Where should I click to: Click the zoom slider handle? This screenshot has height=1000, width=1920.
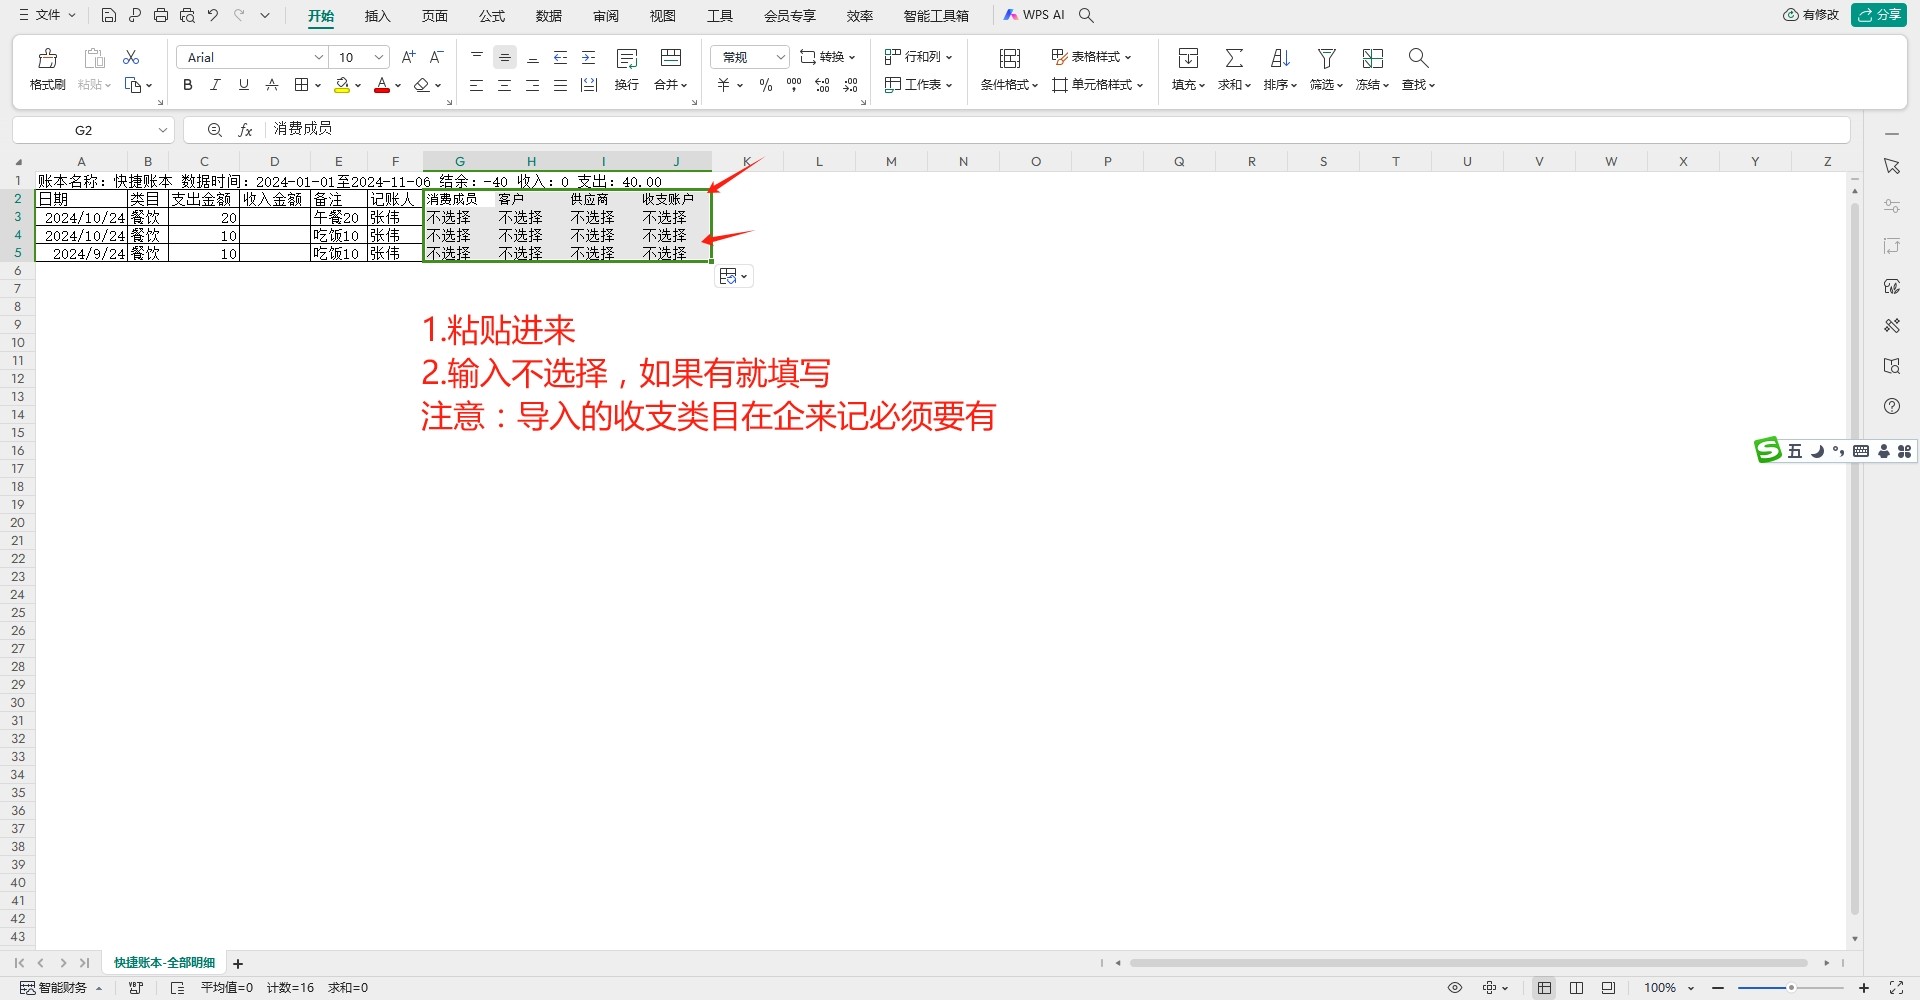coord(1791,988)
